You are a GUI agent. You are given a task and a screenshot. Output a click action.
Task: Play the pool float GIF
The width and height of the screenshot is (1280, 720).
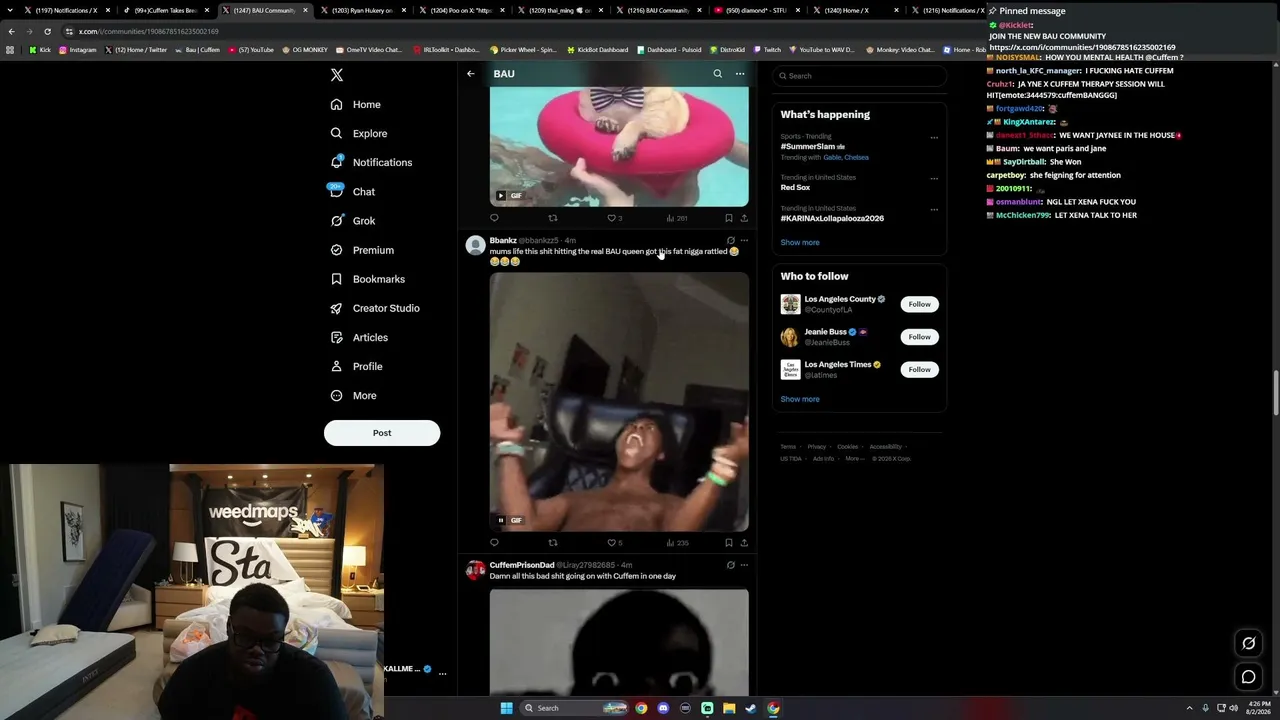click(501, 195)
